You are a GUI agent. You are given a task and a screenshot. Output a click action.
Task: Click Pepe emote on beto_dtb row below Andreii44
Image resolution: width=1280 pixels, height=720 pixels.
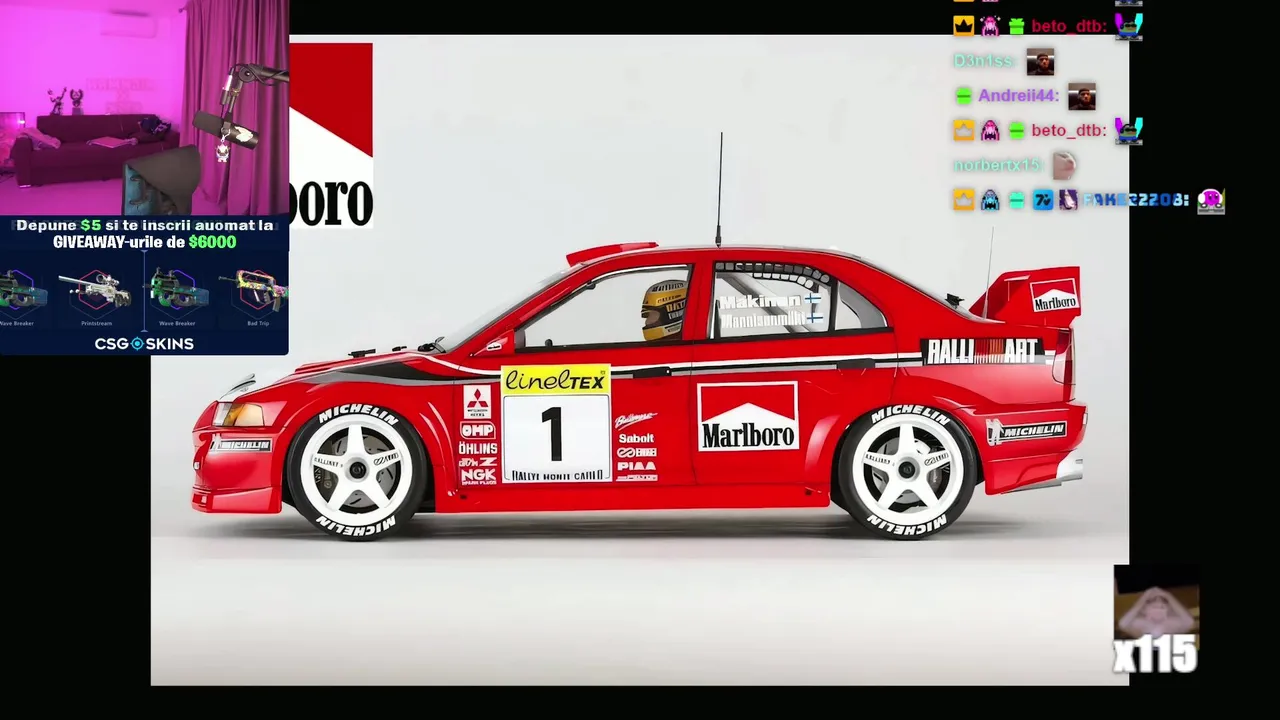[1129, 130]
